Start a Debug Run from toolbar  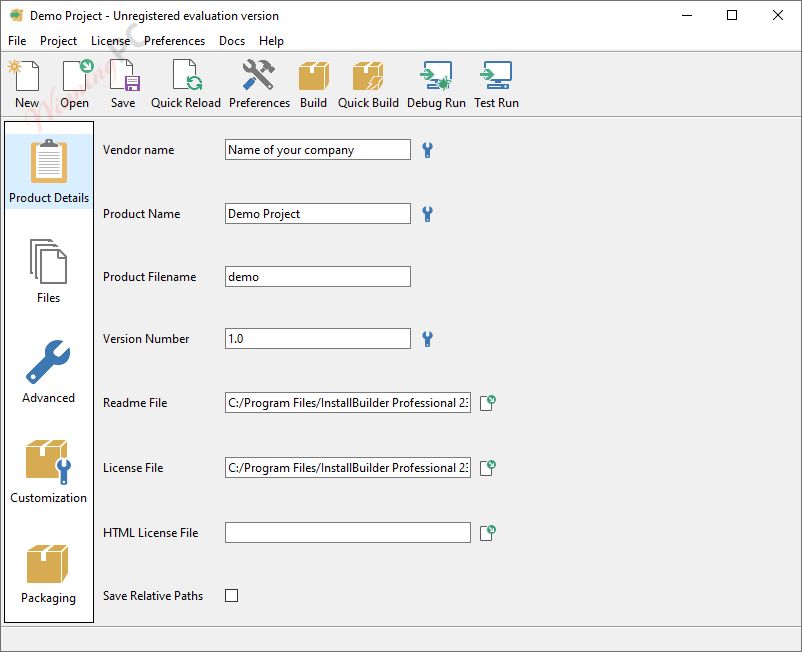pos(436,84)
